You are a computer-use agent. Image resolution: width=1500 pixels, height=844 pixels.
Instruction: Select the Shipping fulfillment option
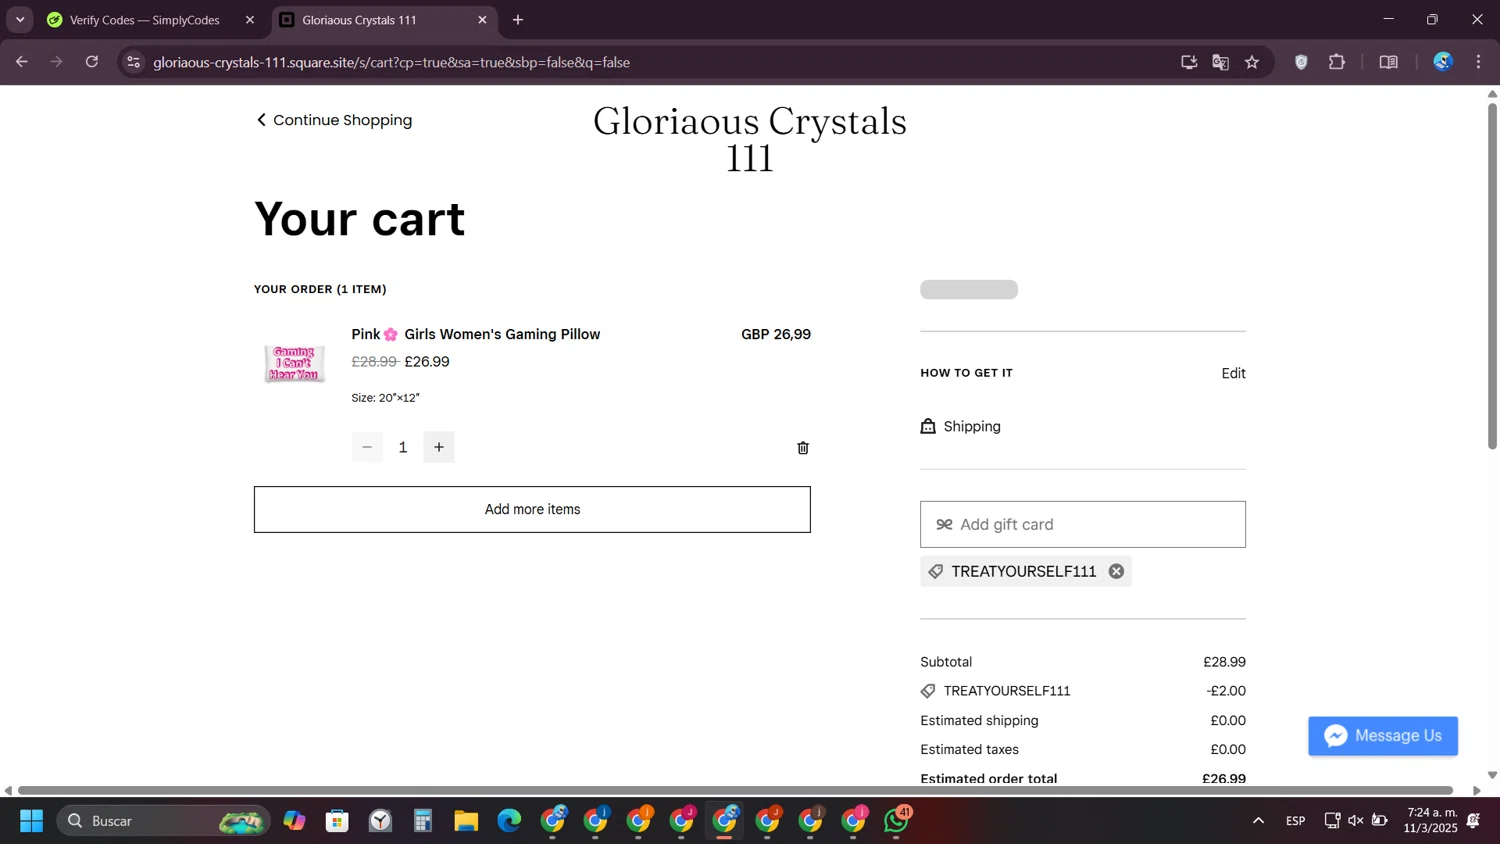click(x=961, y=426)
